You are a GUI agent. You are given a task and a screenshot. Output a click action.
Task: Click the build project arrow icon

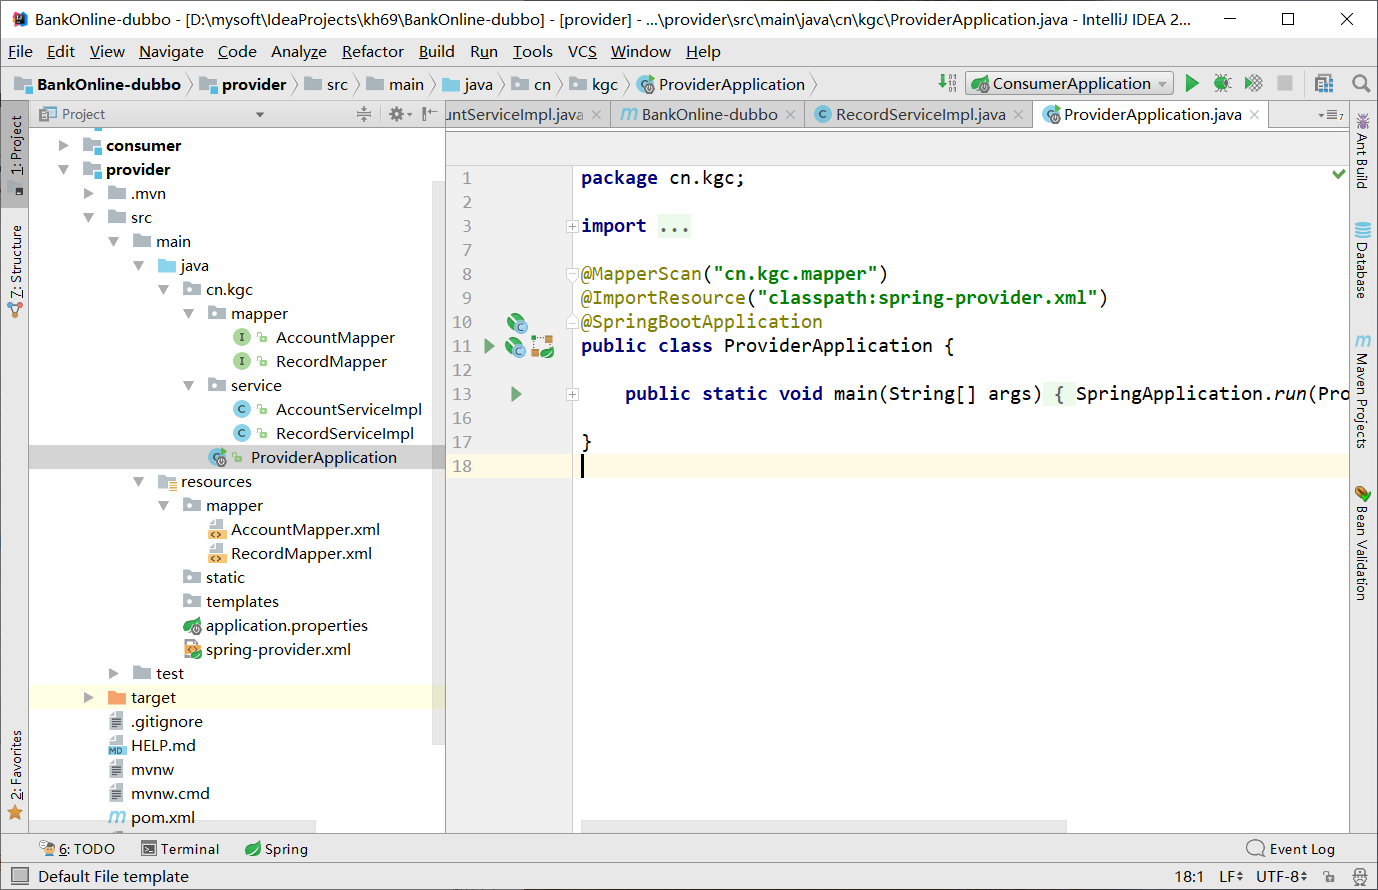[947, 84]
